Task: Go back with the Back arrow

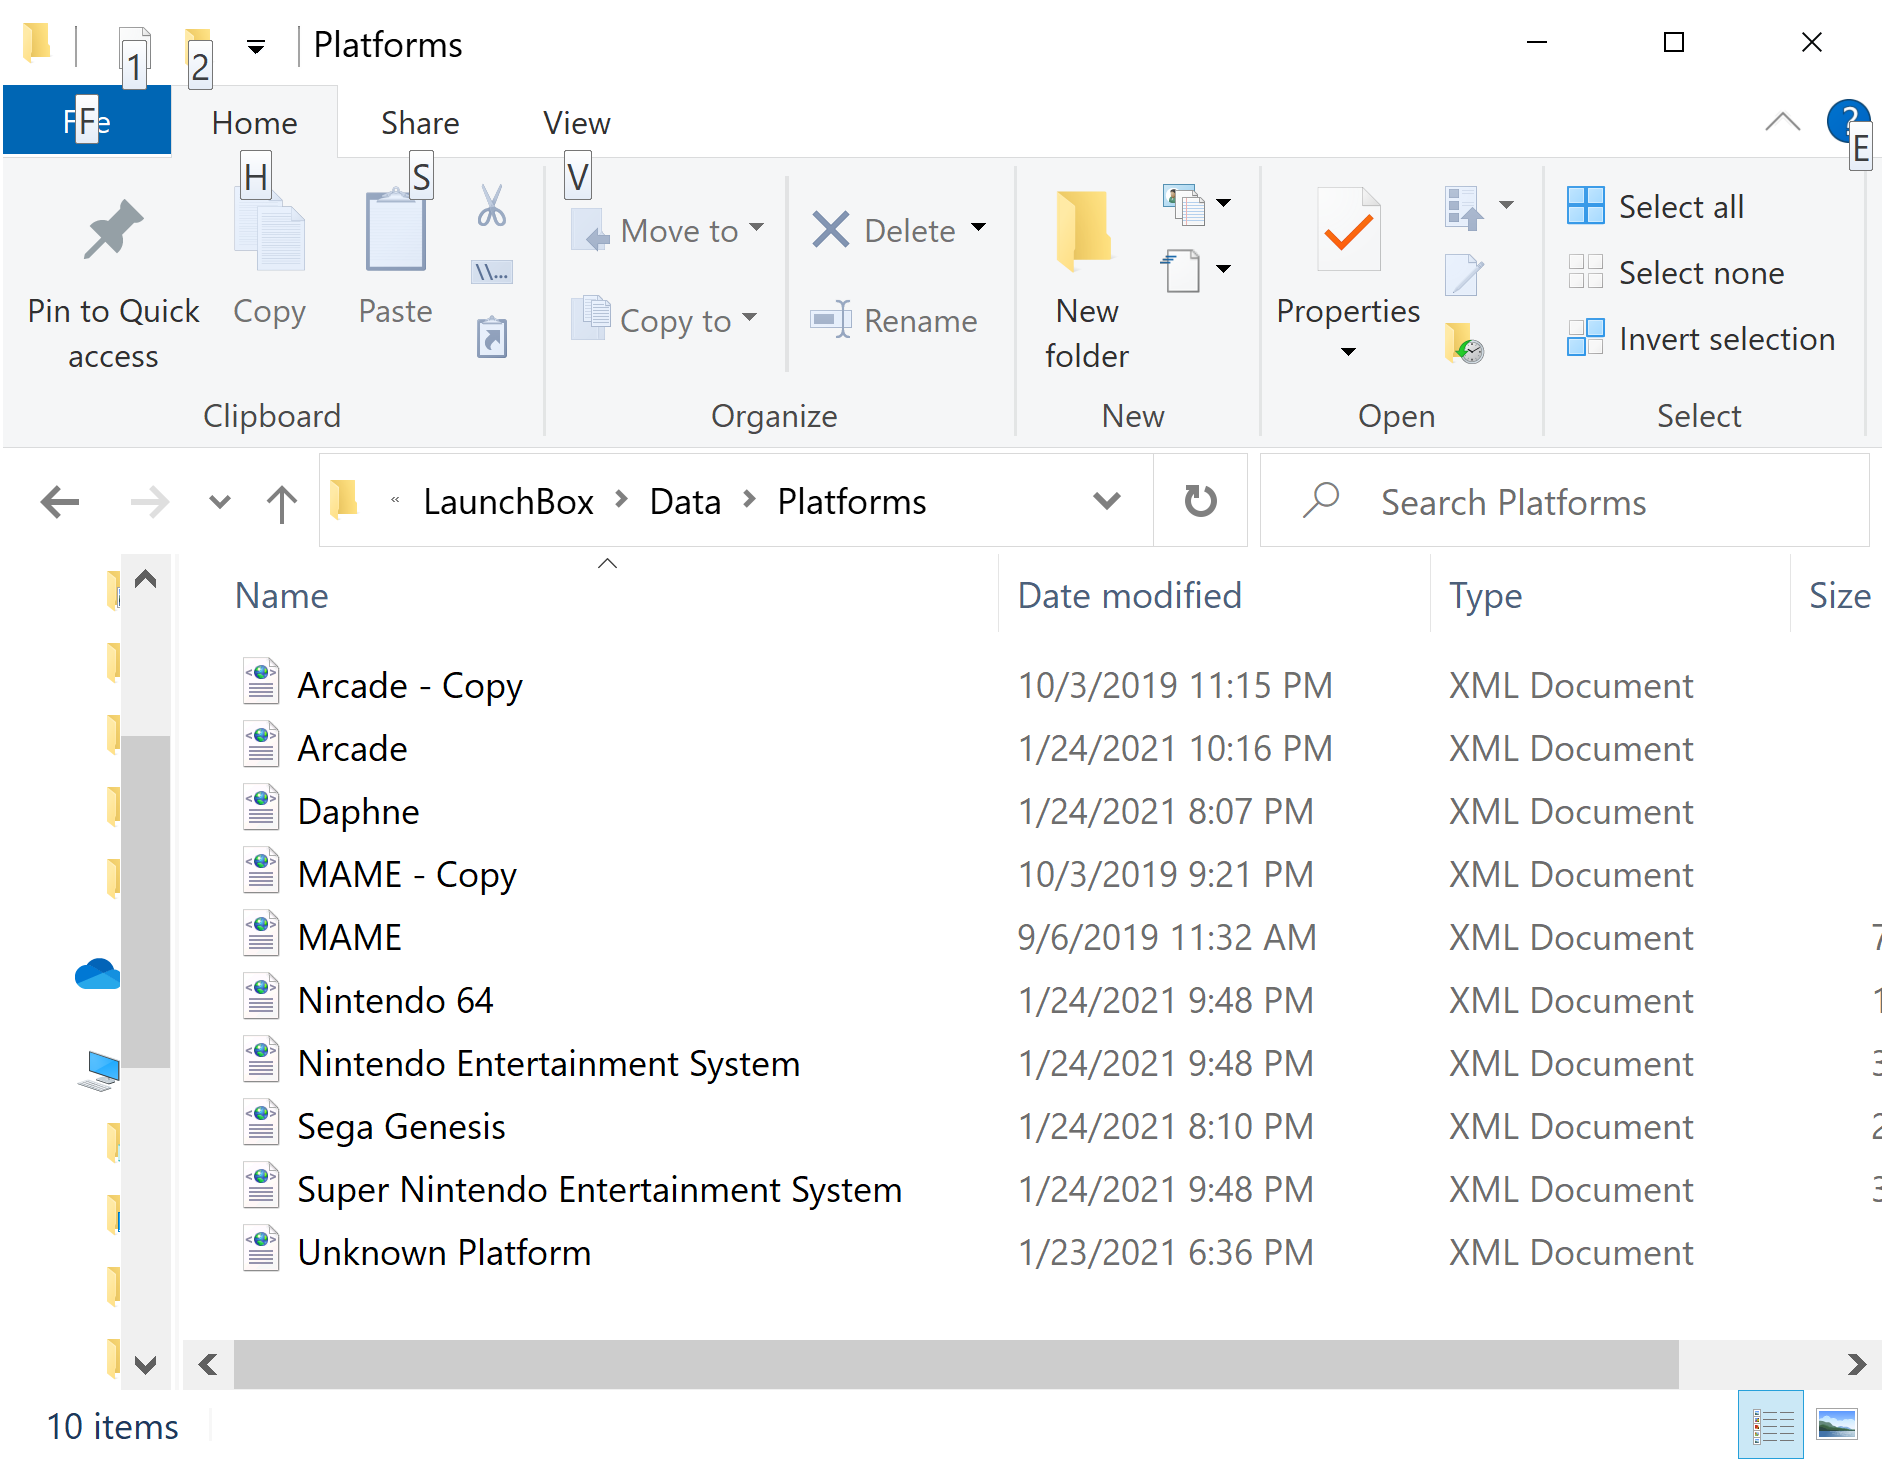Action: tap(60, 501)
